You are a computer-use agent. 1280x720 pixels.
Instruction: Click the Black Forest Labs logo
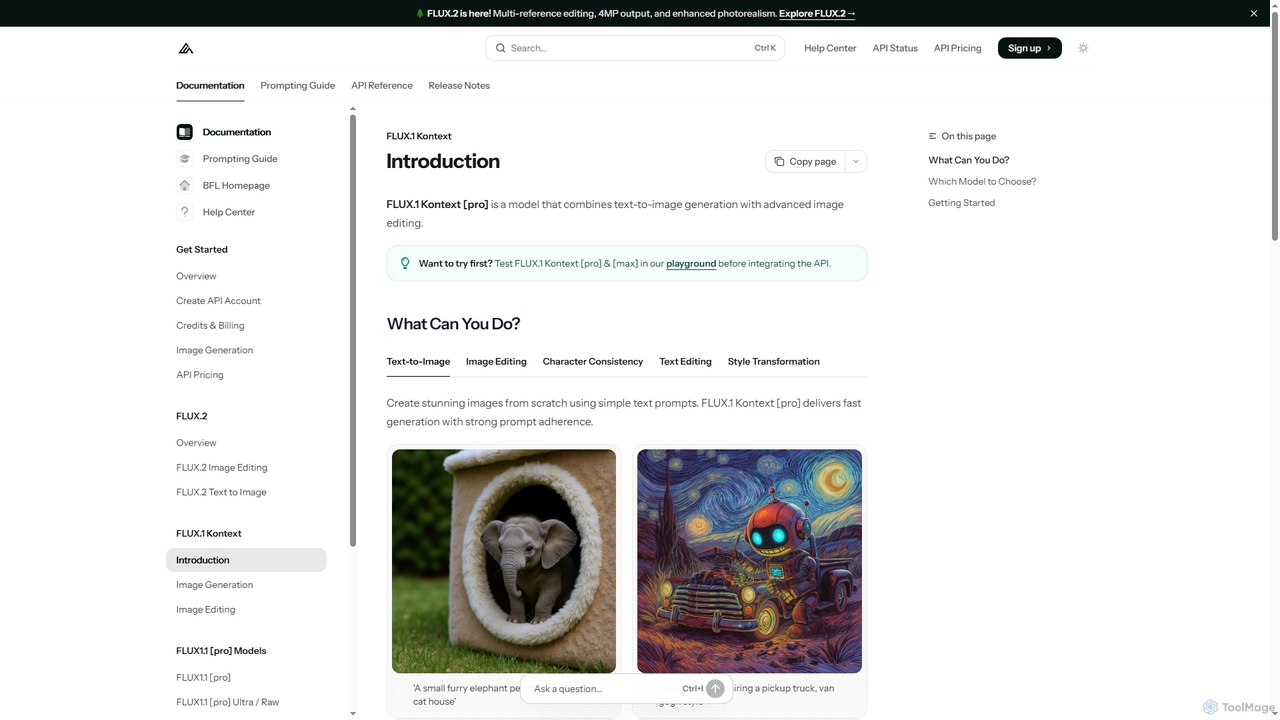point(186,48)
